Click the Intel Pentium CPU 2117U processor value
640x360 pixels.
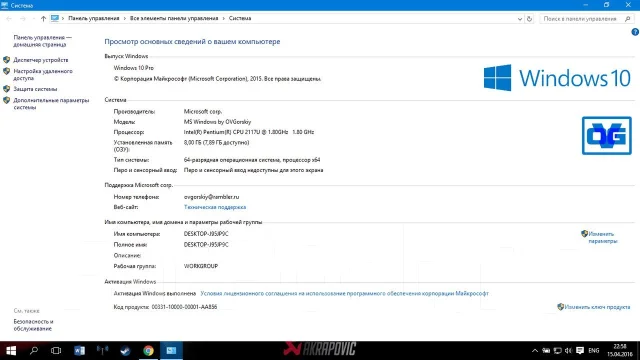249,132
